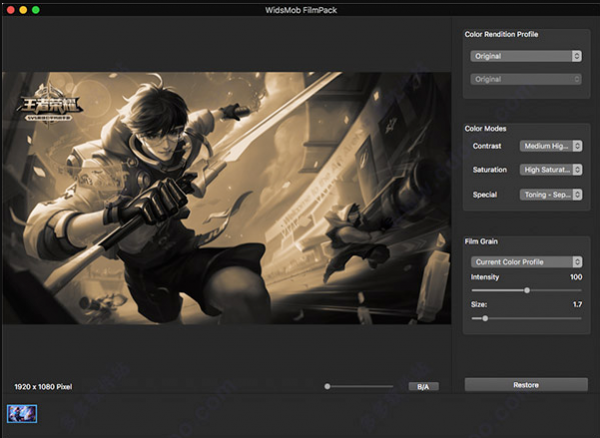This screenshot has width=600, height=438.
Task: Click the sepia preview image in the canvas
Action: [x=226, y=197]
